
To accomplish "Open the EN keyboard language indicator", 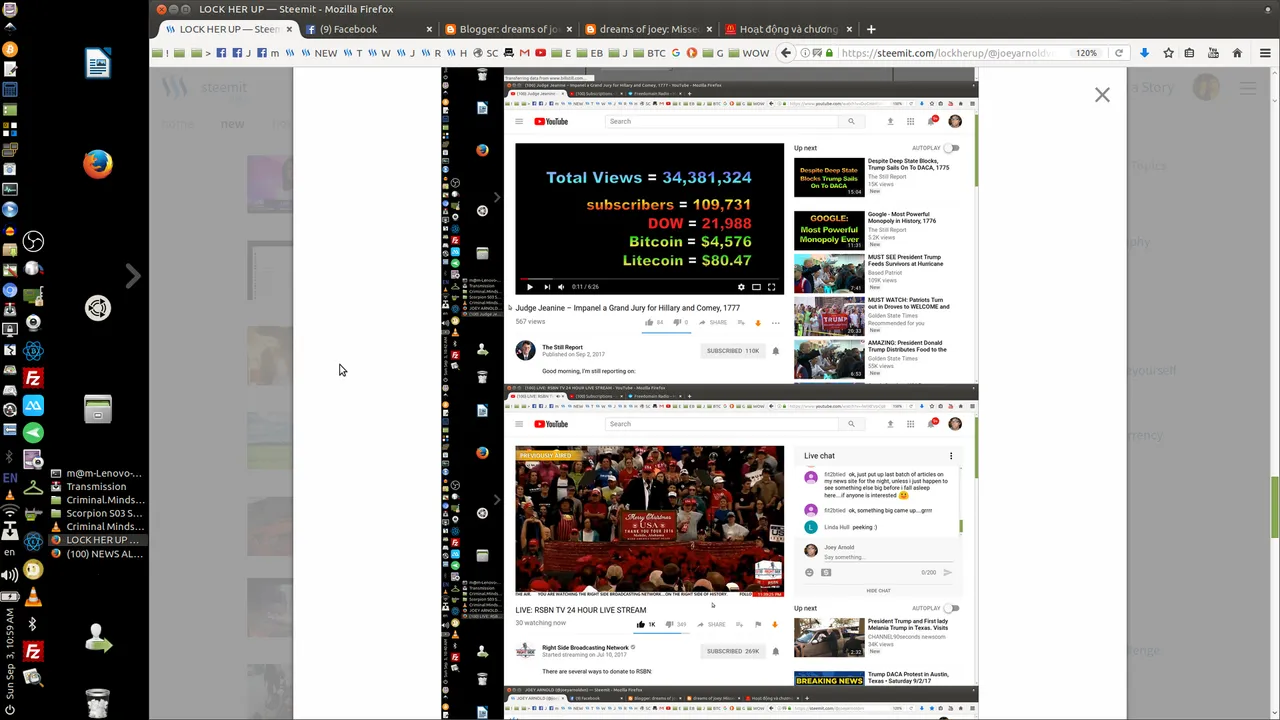I will pos(10,478).
